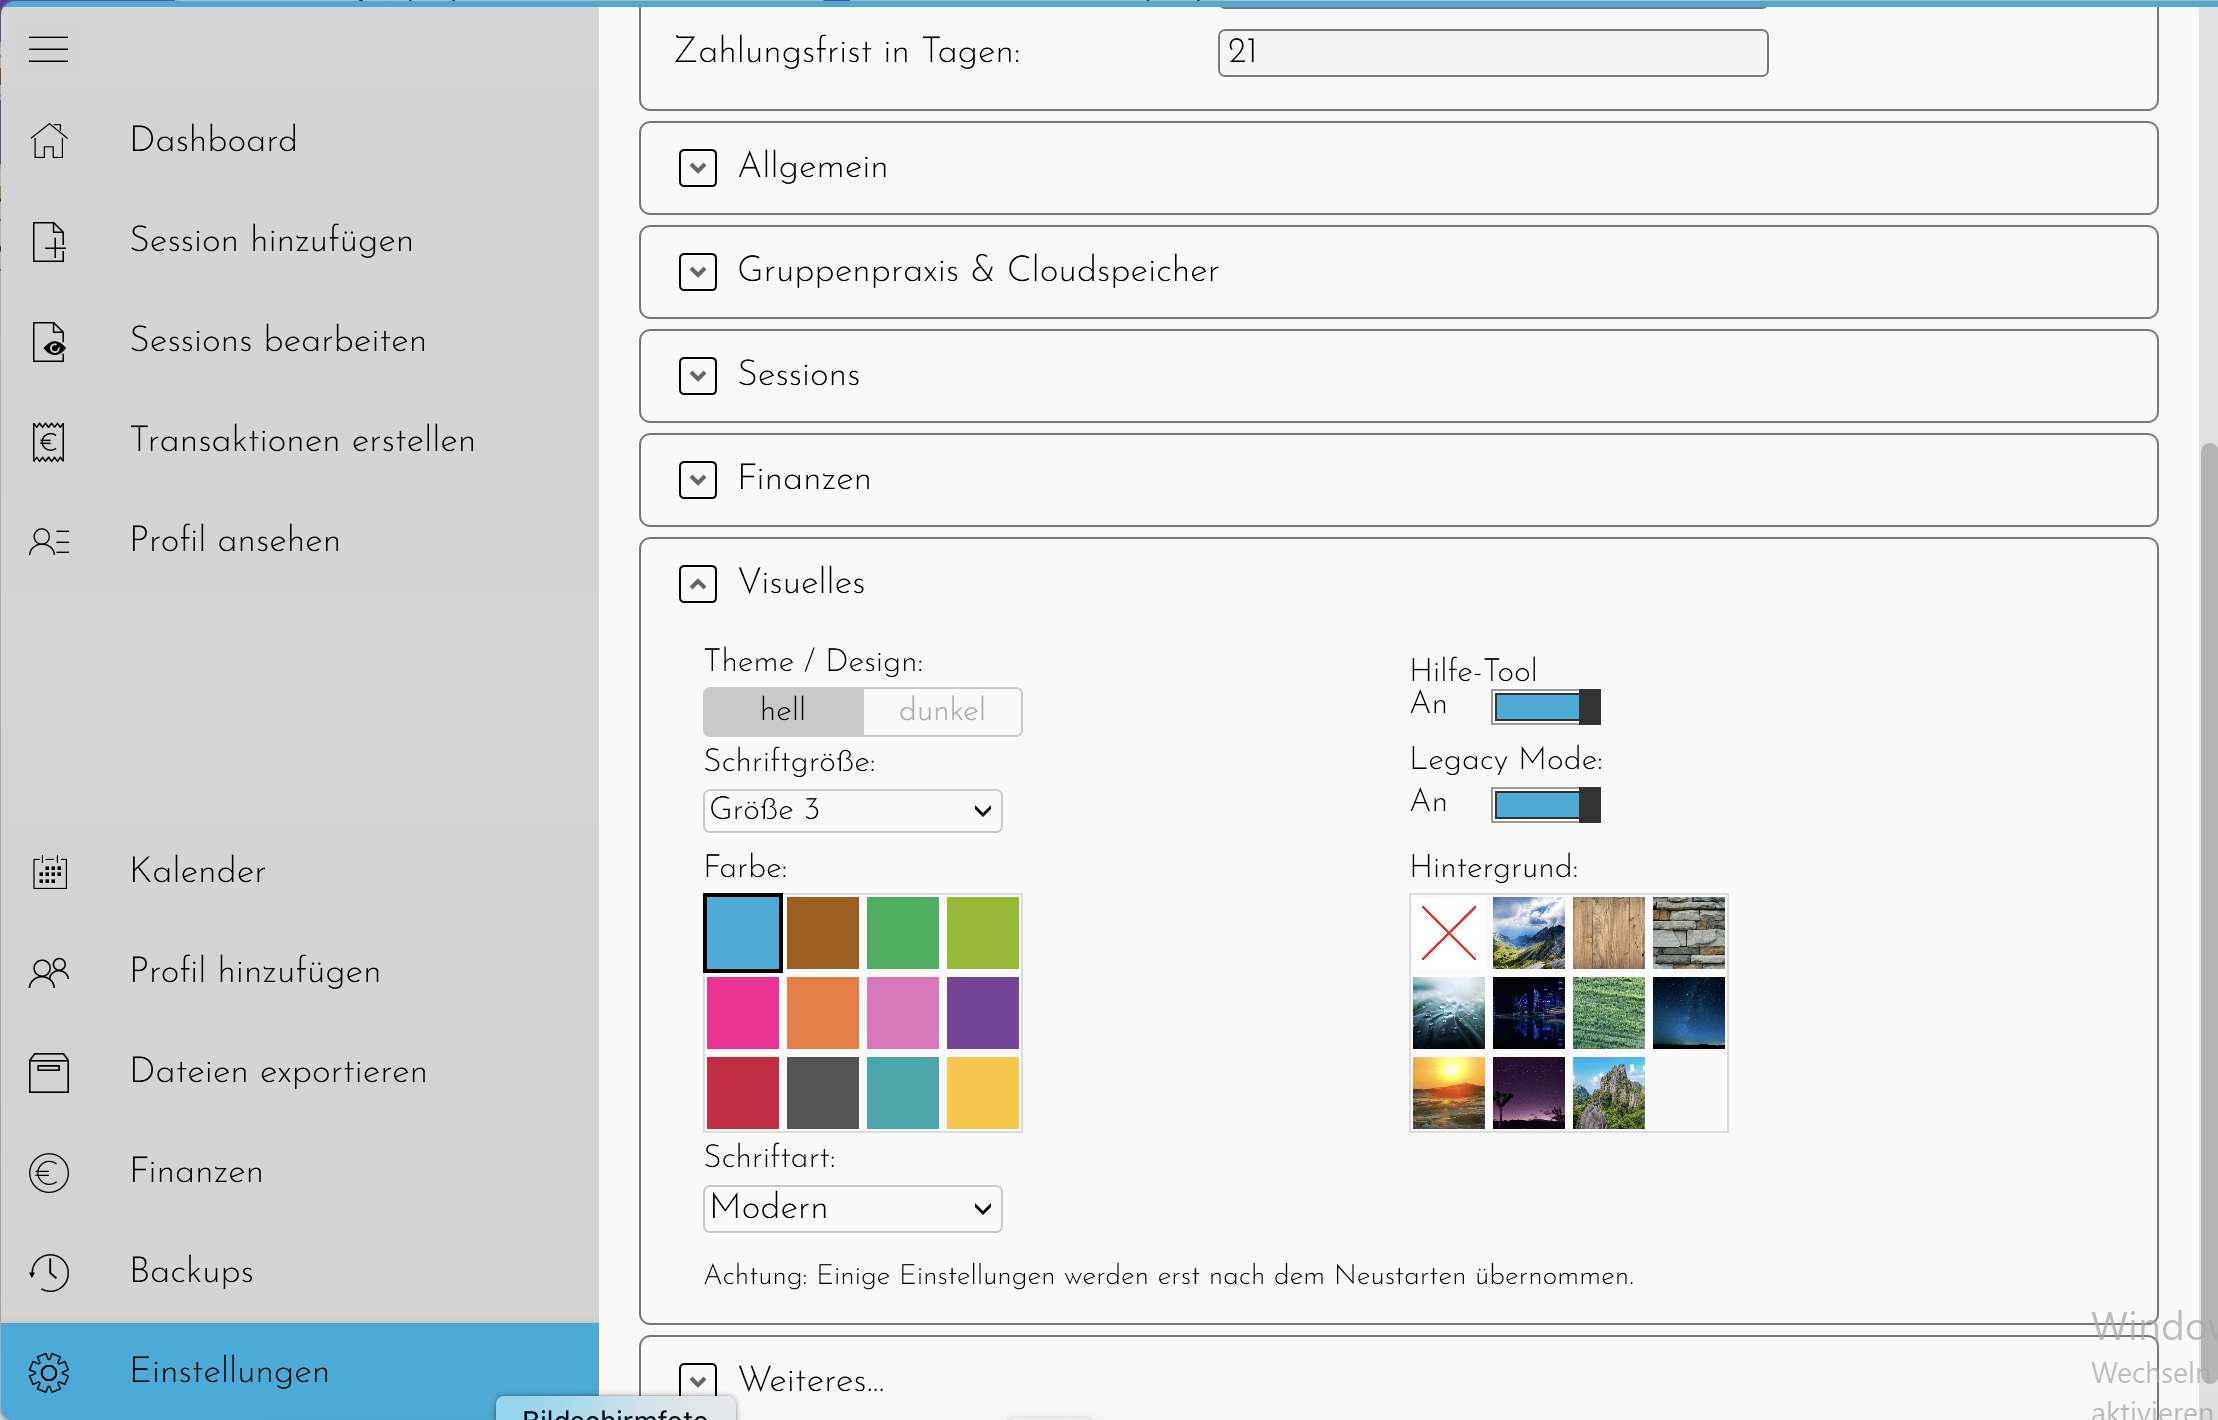
Task: Collapse the Visuelles section
Action: point(697,584)
